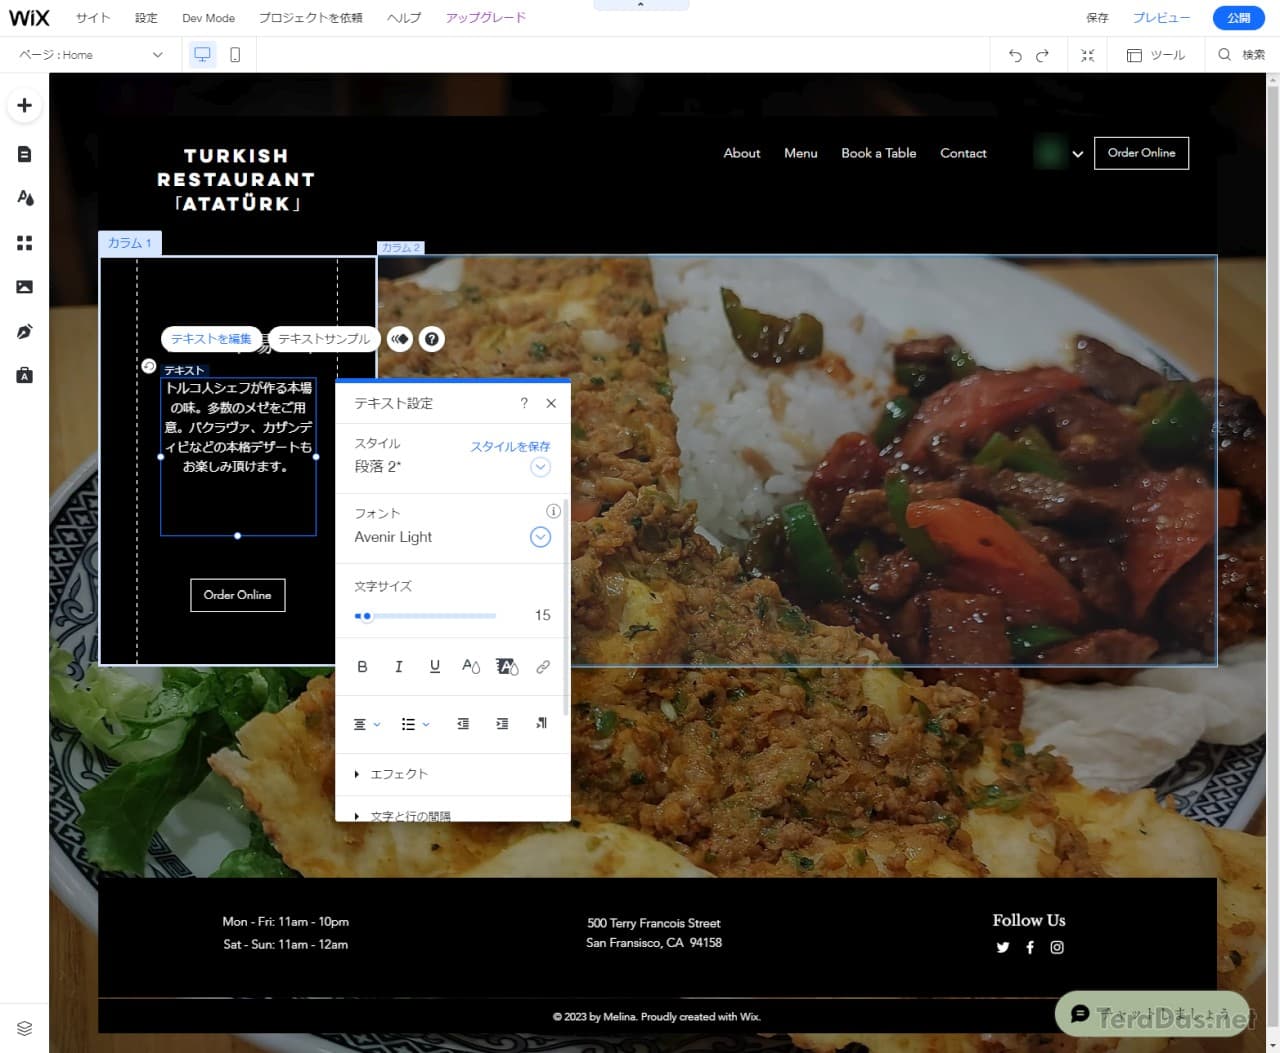This screenshot has height=1053, width=1280.
Task: Click the 公開 publish button
Action: pos(1238,18)
